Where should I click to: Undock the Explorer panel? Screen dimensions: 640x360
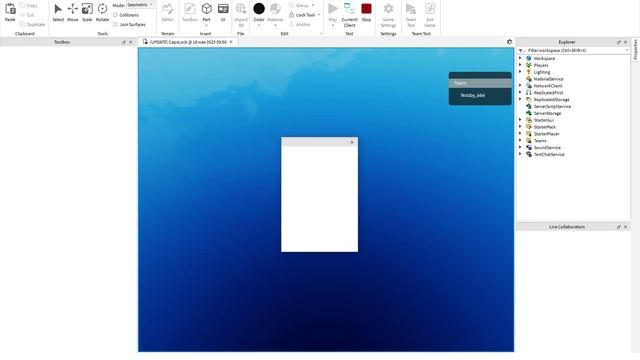[x=619, y=42]
